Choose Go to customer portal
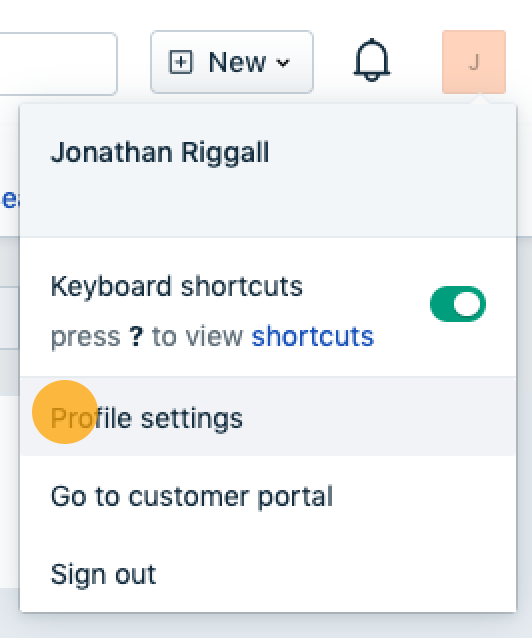This screenshot has height=638, width=532. [x=268, y=496]
